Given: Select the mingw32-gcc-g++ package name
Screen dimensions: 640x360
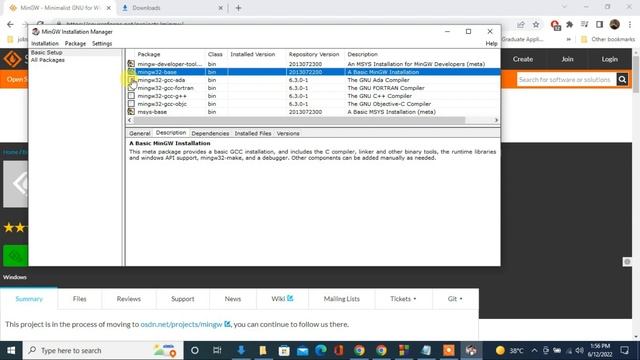Looking at the screenshot, I should coord(162,96).
